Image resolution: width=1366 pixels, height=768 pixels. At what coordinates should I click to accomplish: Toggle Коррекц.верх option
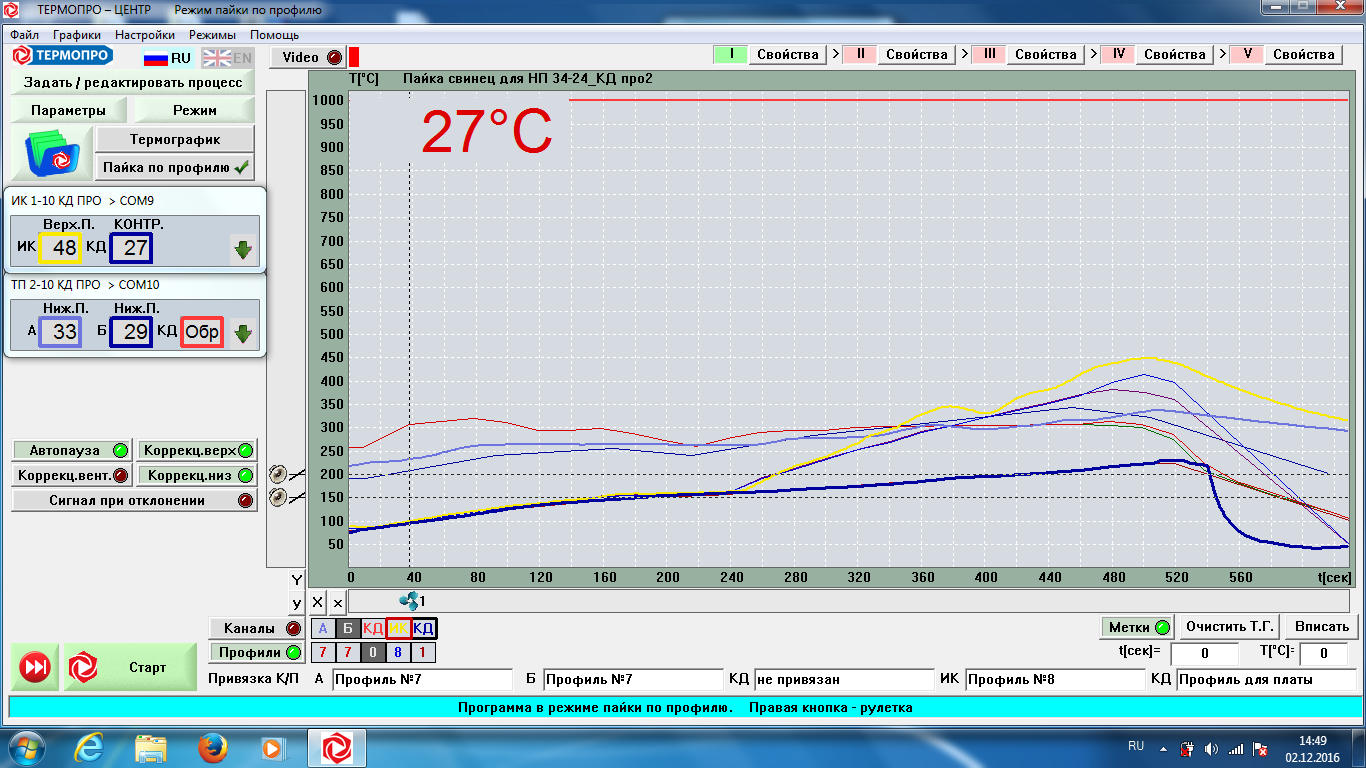click(x=196, y=450)
